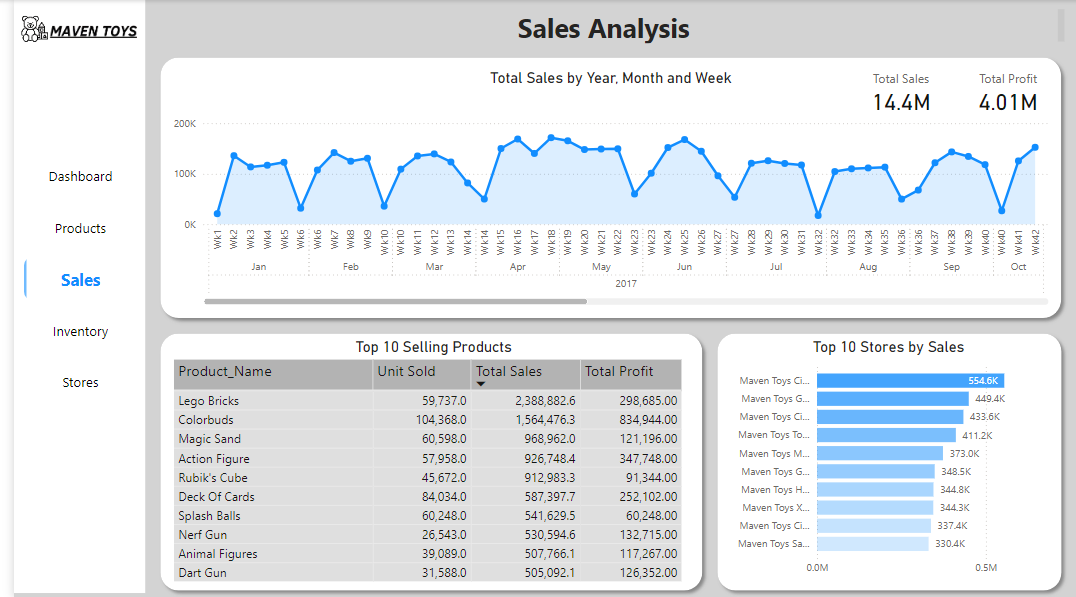This screenshot has width=1076, height=597.
Task: Click the Splash Balls product cell
Action: coord(209,516)
